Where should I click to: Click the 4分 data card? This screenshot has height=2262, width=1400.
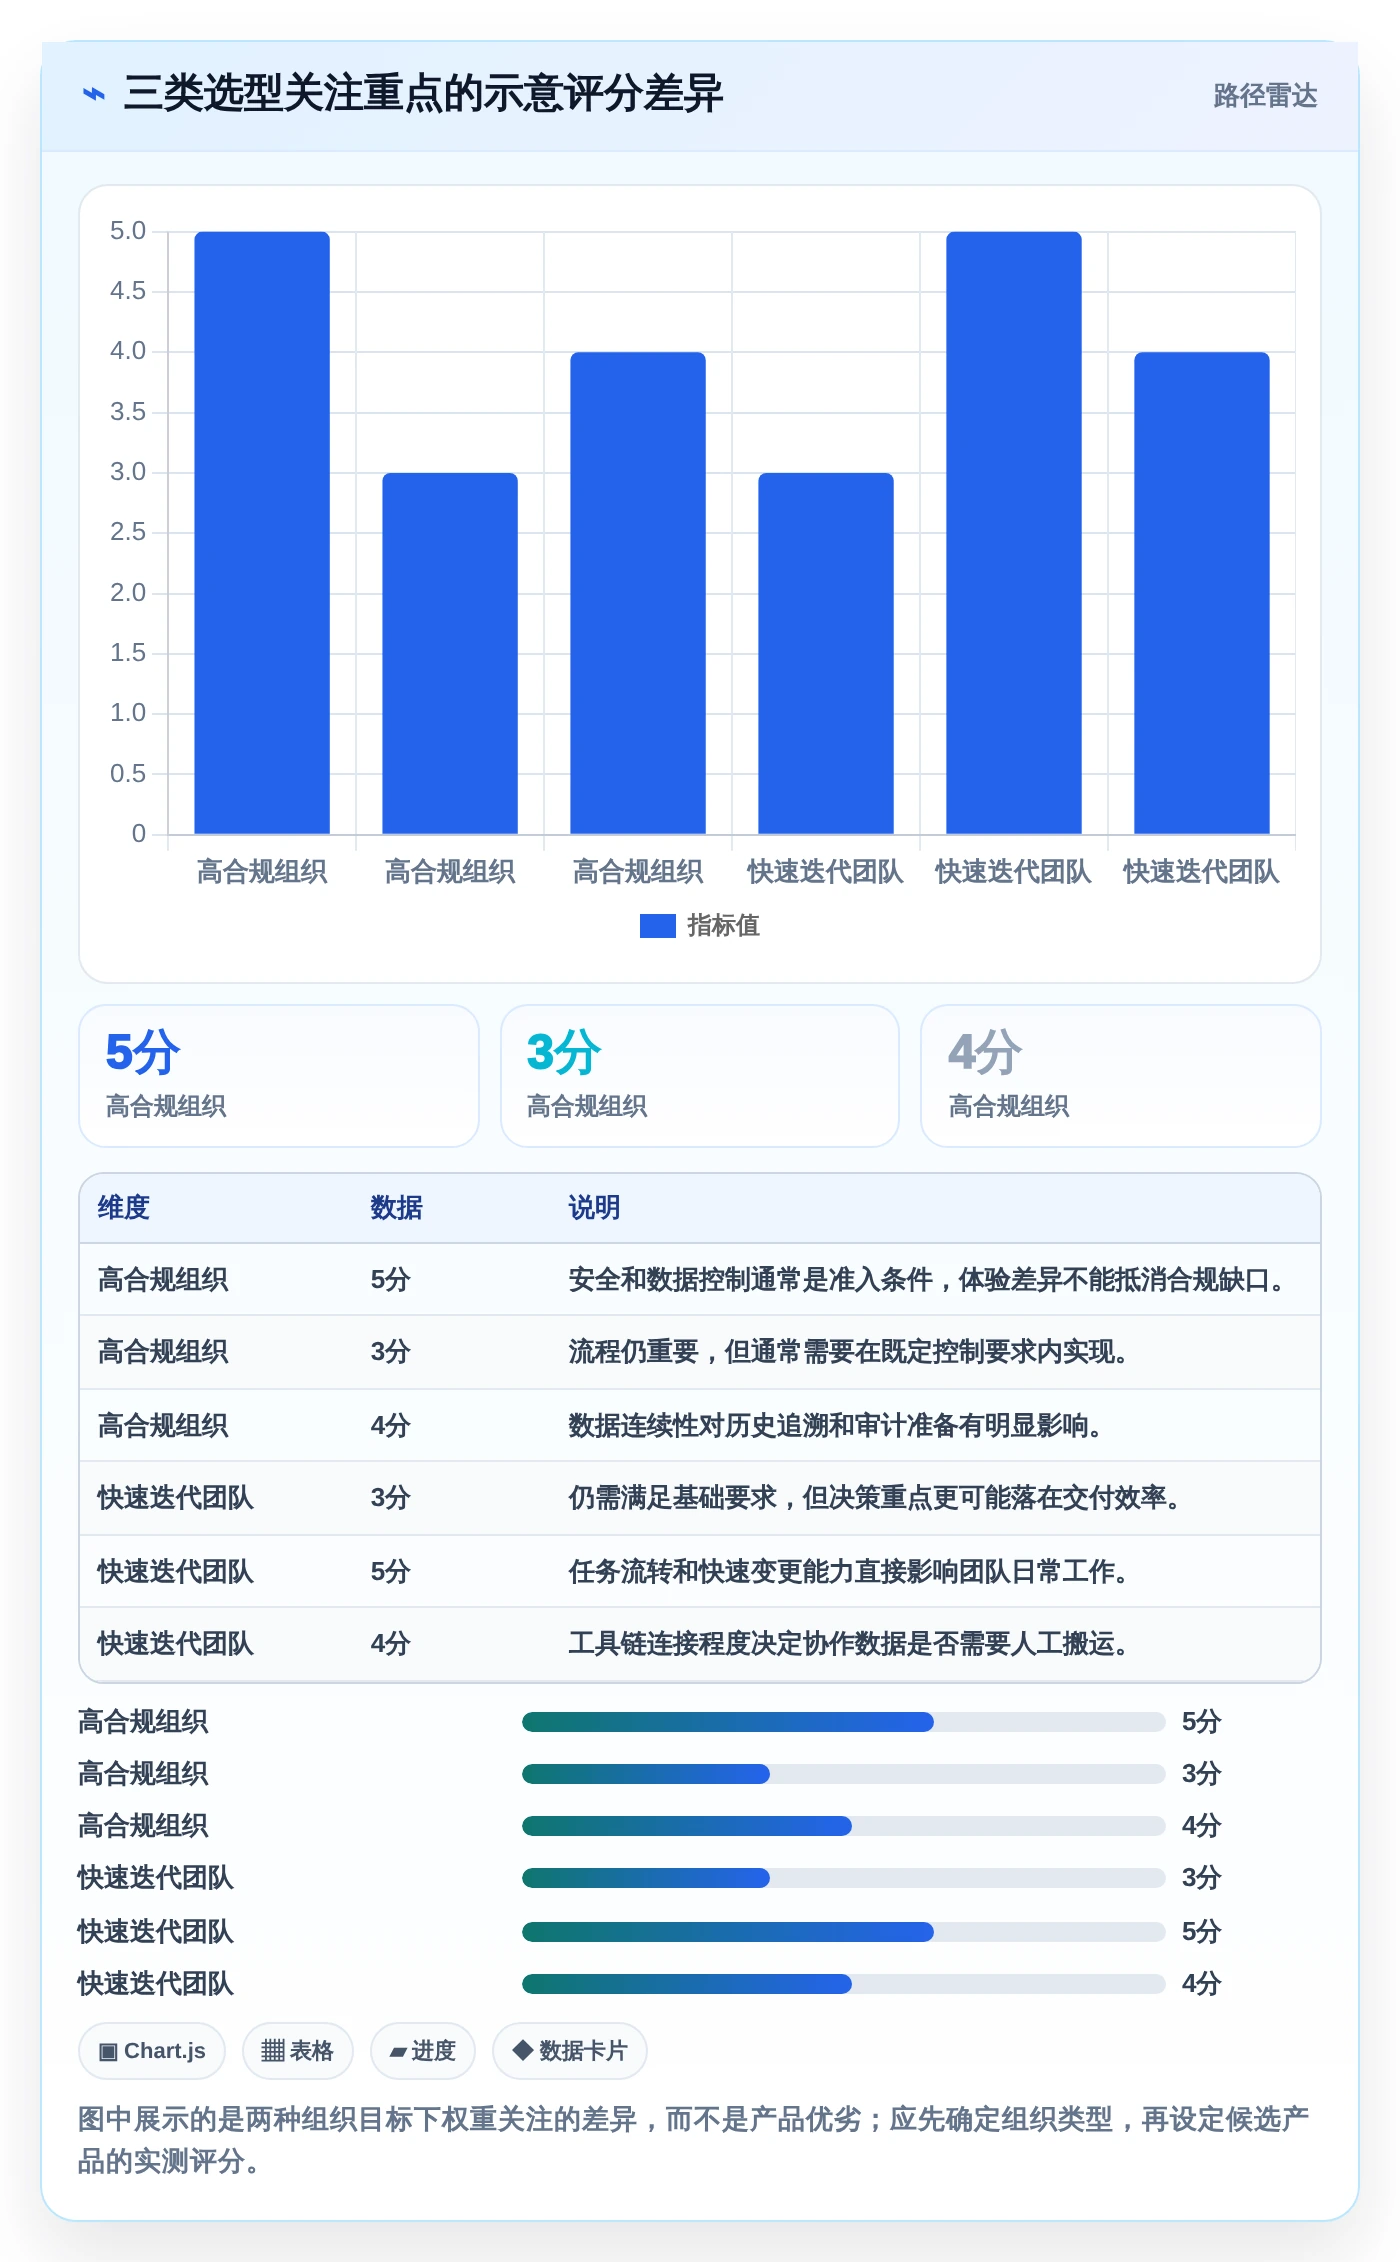pyautogui.click(x=1121, y=1076)
